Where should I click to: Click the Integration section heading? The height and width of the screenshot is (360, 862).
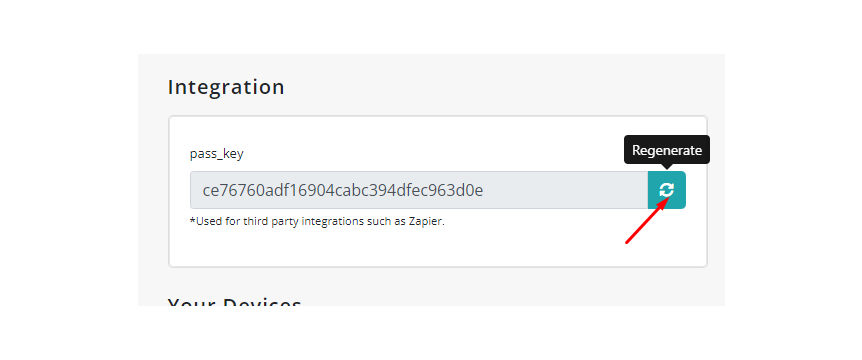pos(226,87)
